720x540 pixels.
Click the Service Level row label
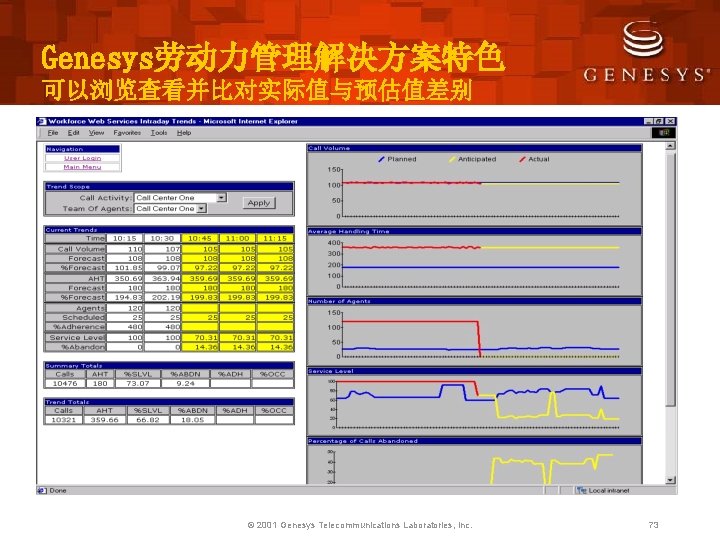pyautogui.click(x=76, y=338)
